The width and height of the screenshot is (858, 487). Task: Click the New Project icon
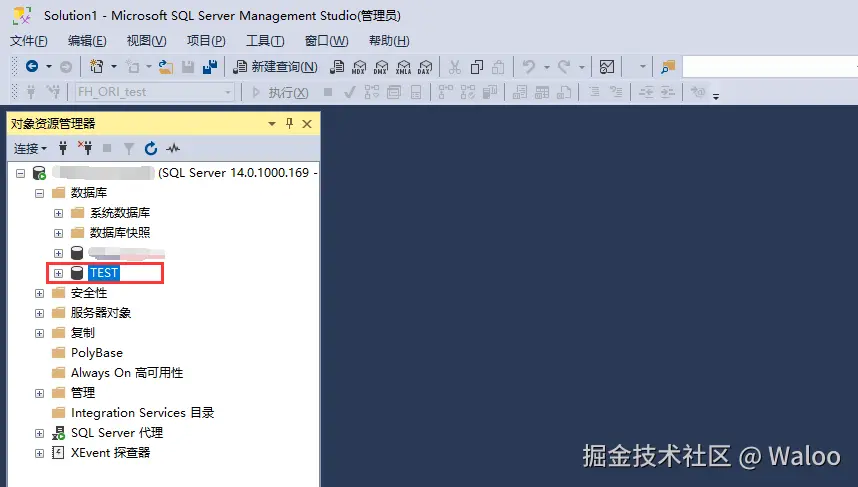(96, 66)
